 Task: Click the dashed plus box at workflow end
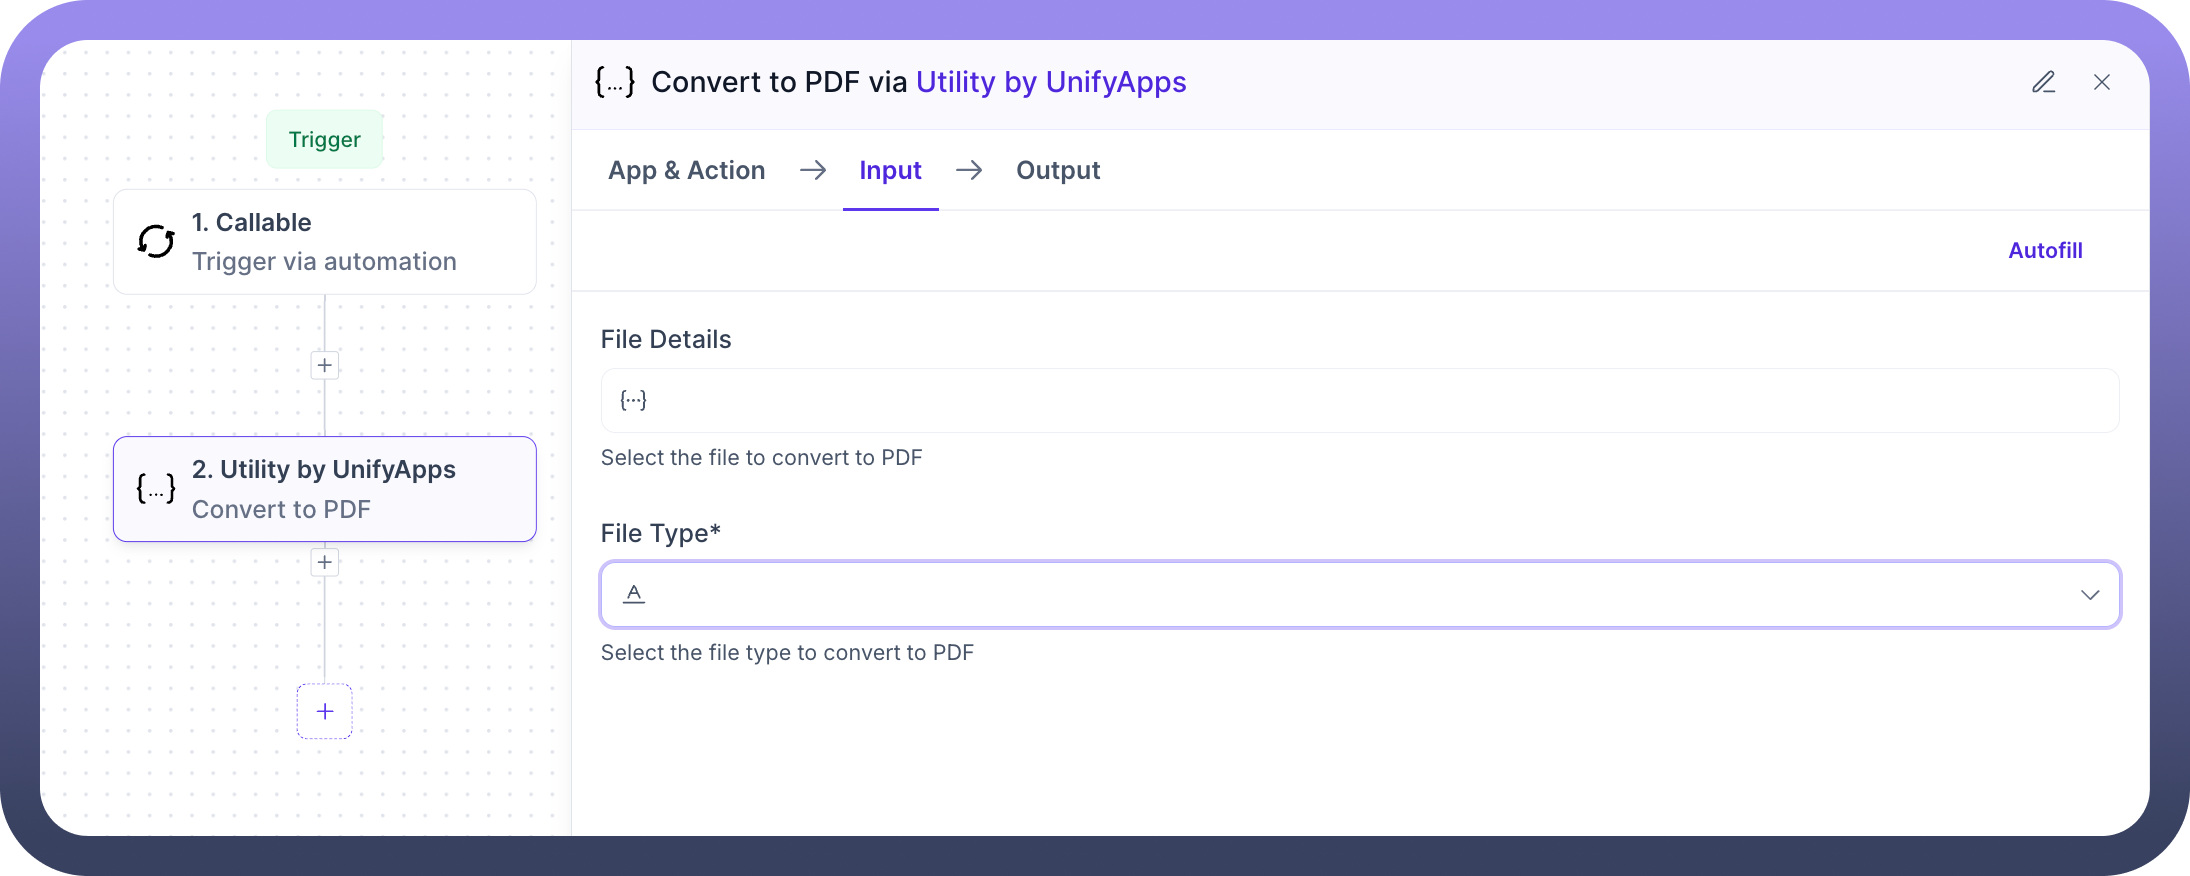click(x=324, y=711)
